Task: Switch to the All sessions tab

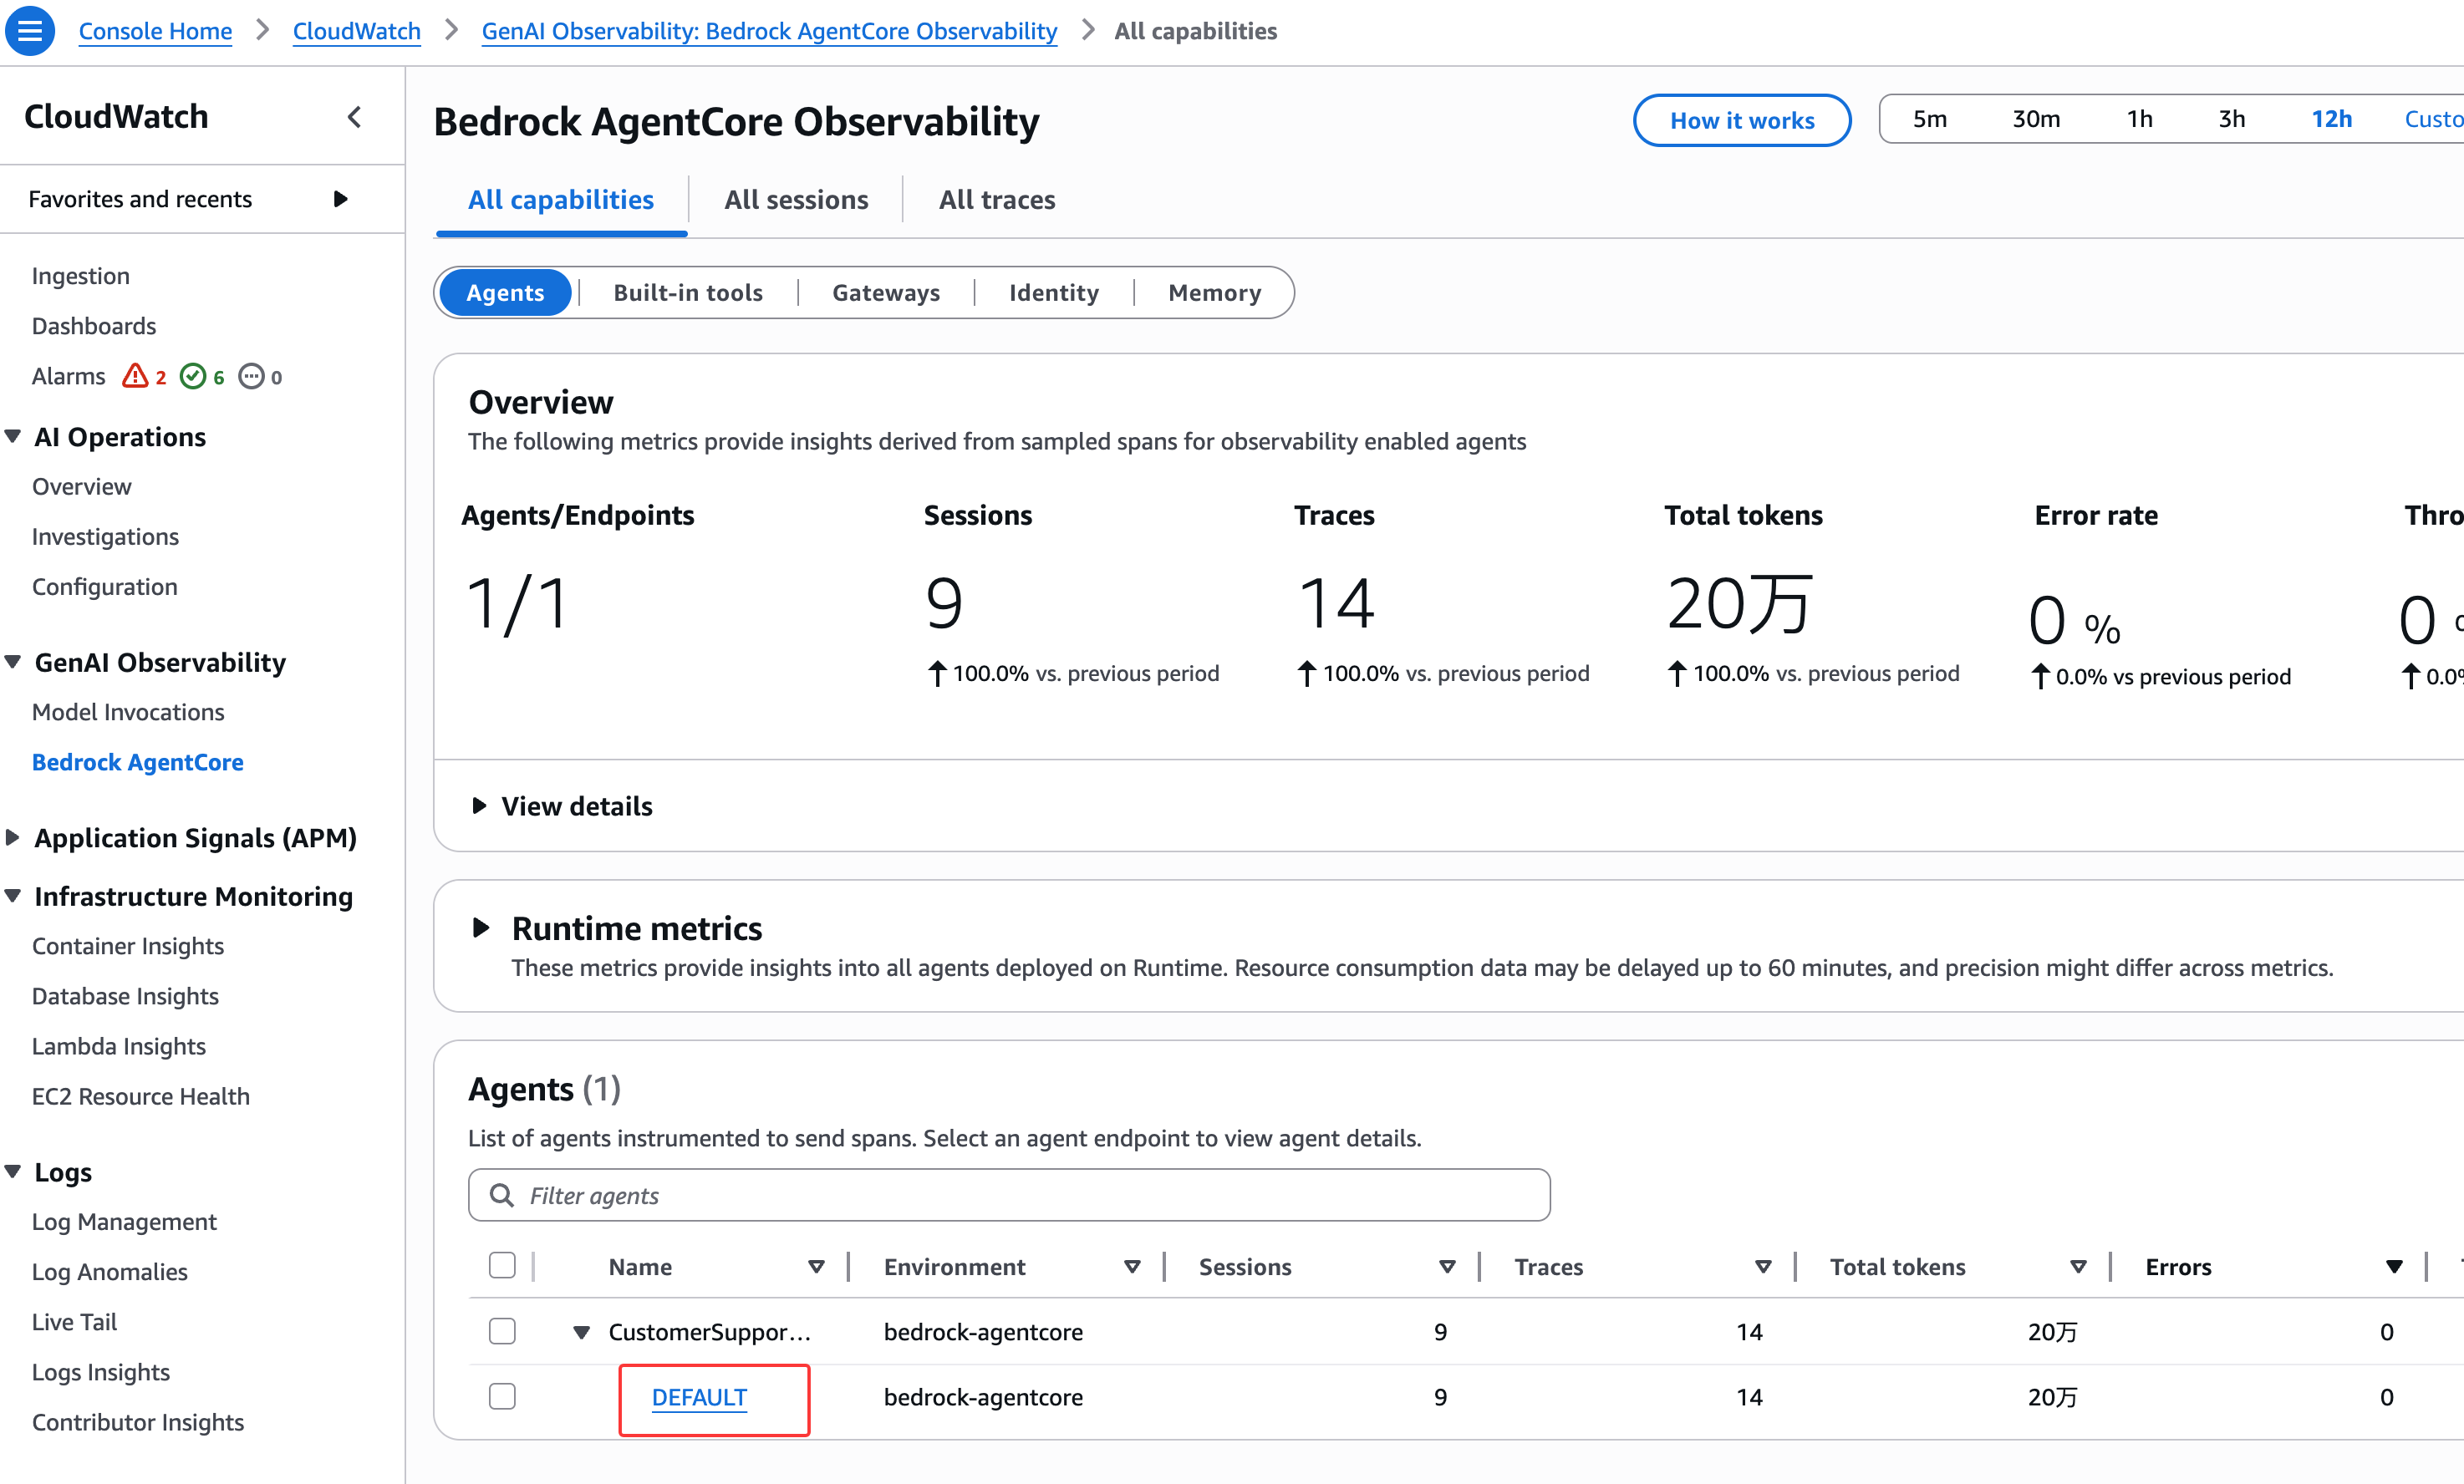Action: (796, 200)
